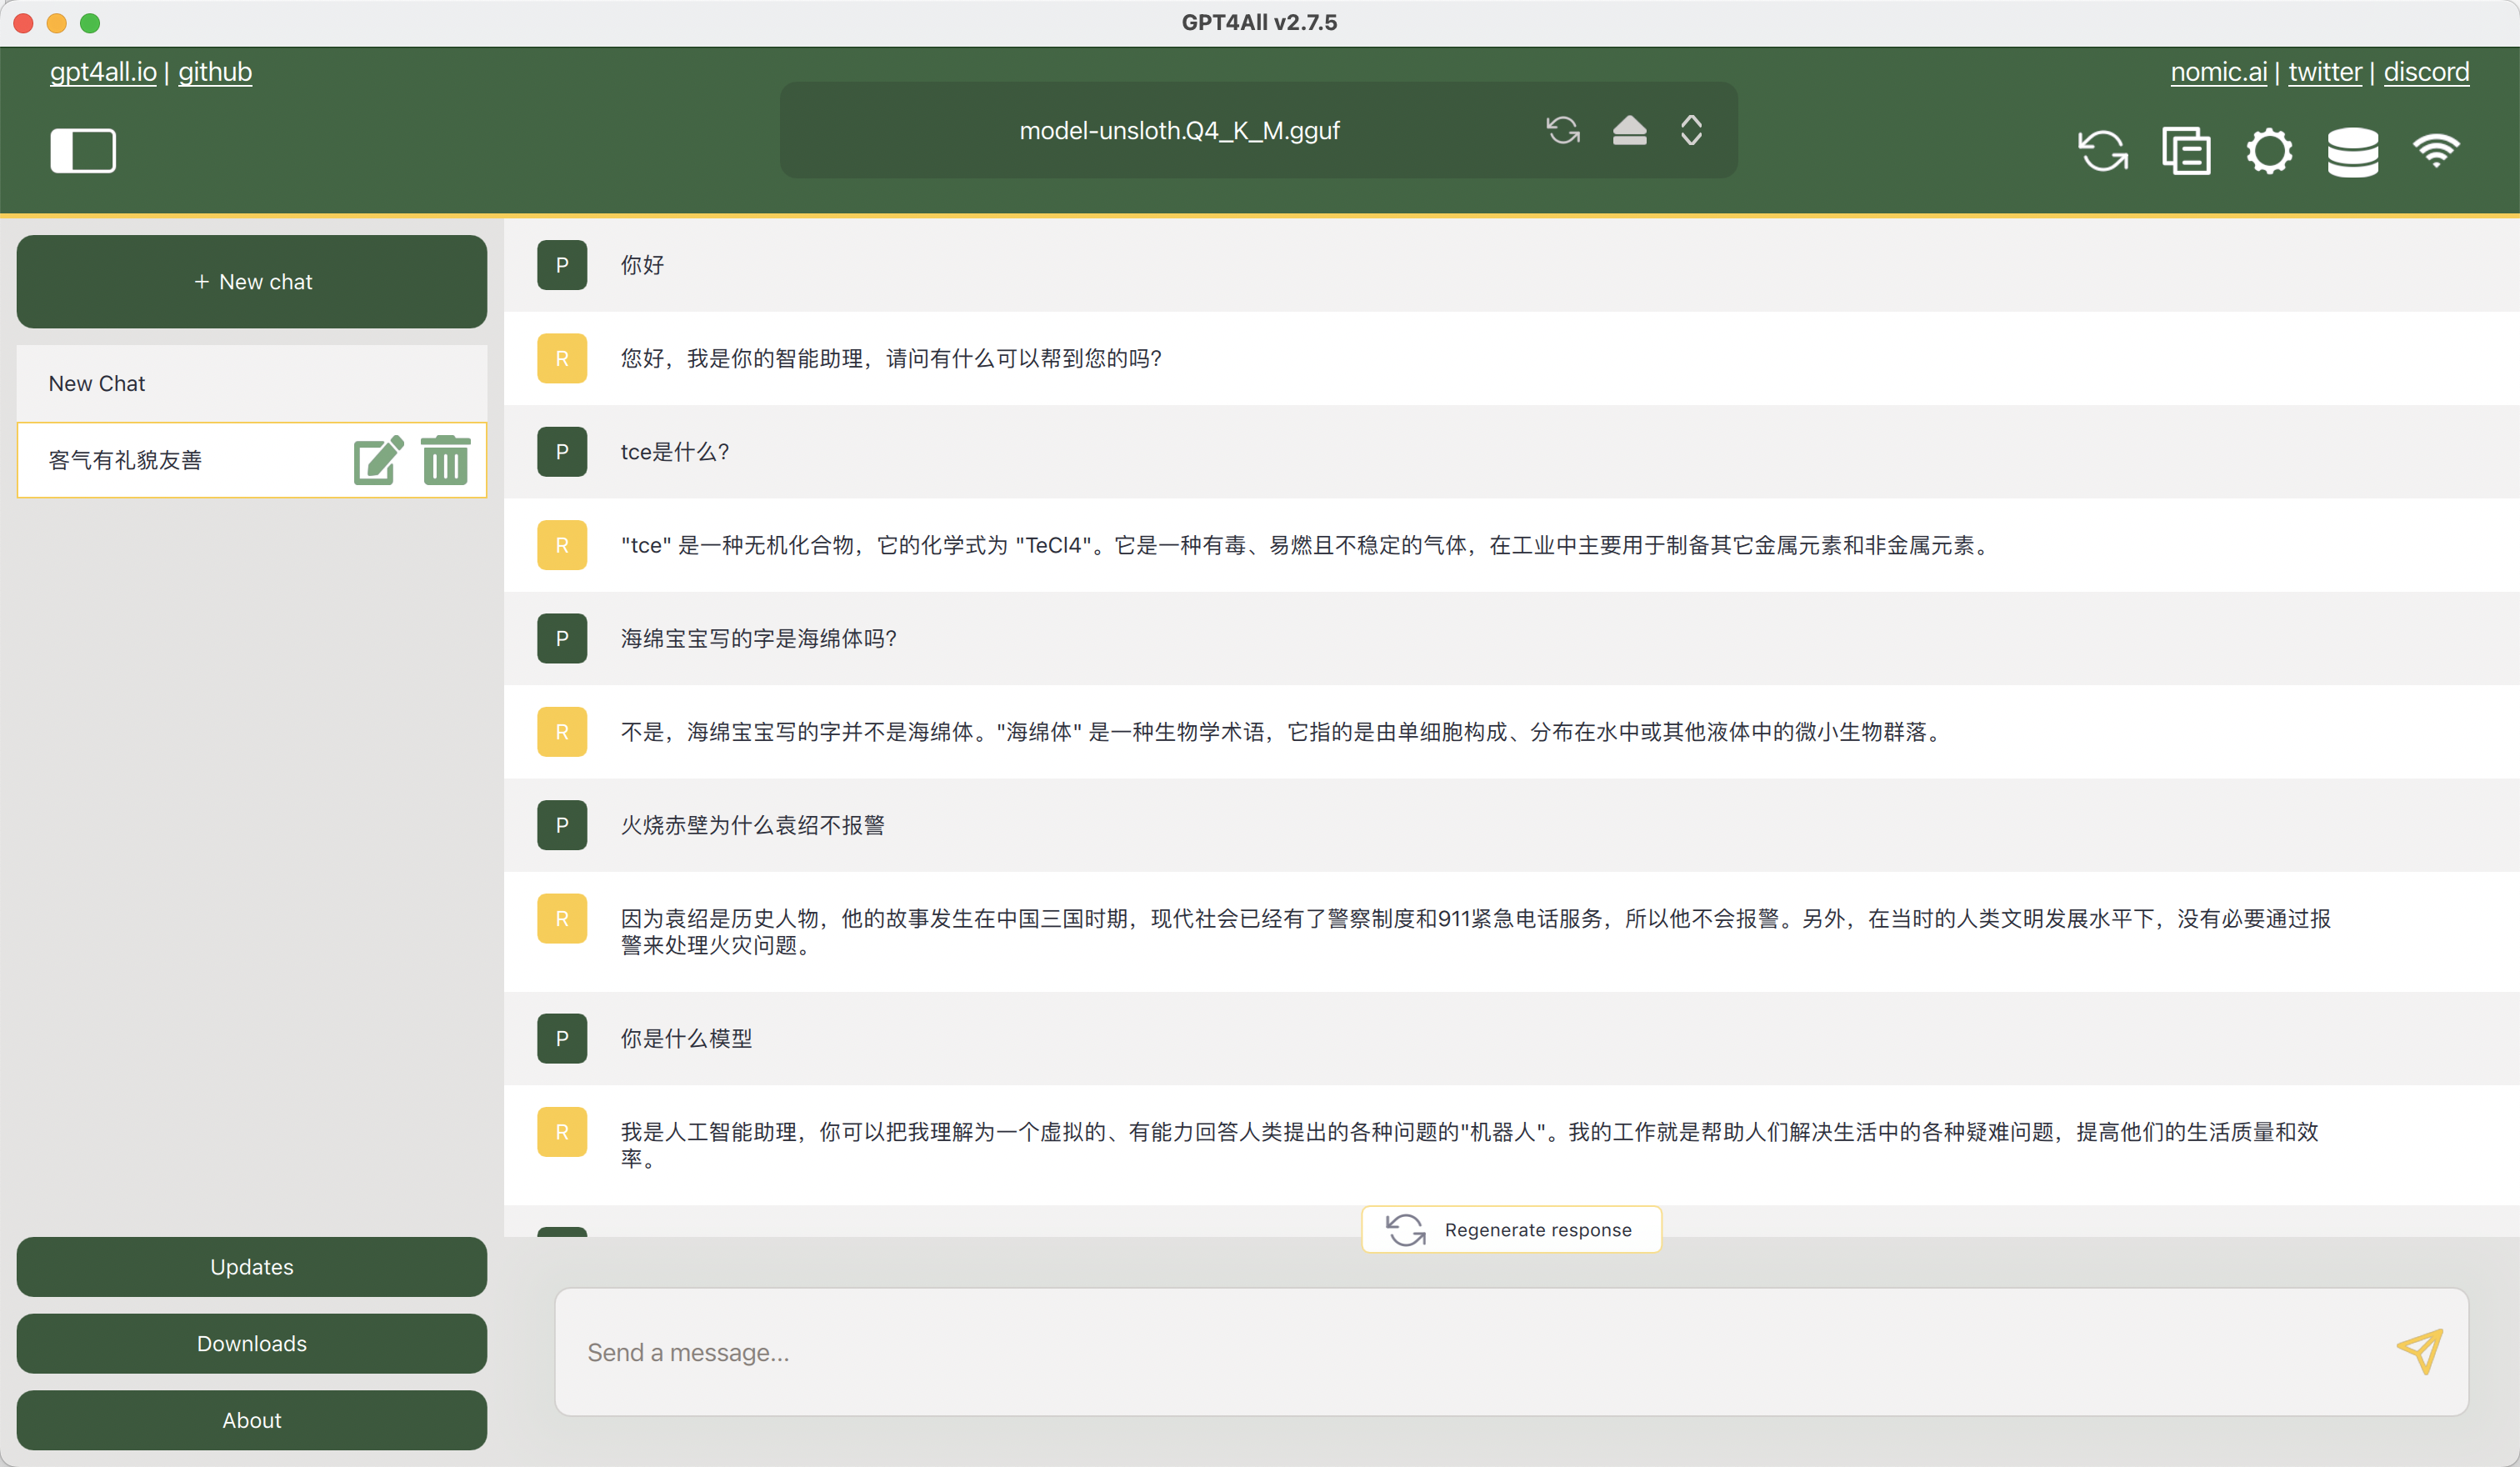Image resolution: width=2520 pixels, height=1467 pixels.
Task: Start a New chat
Action: click(x=252, y=282)
